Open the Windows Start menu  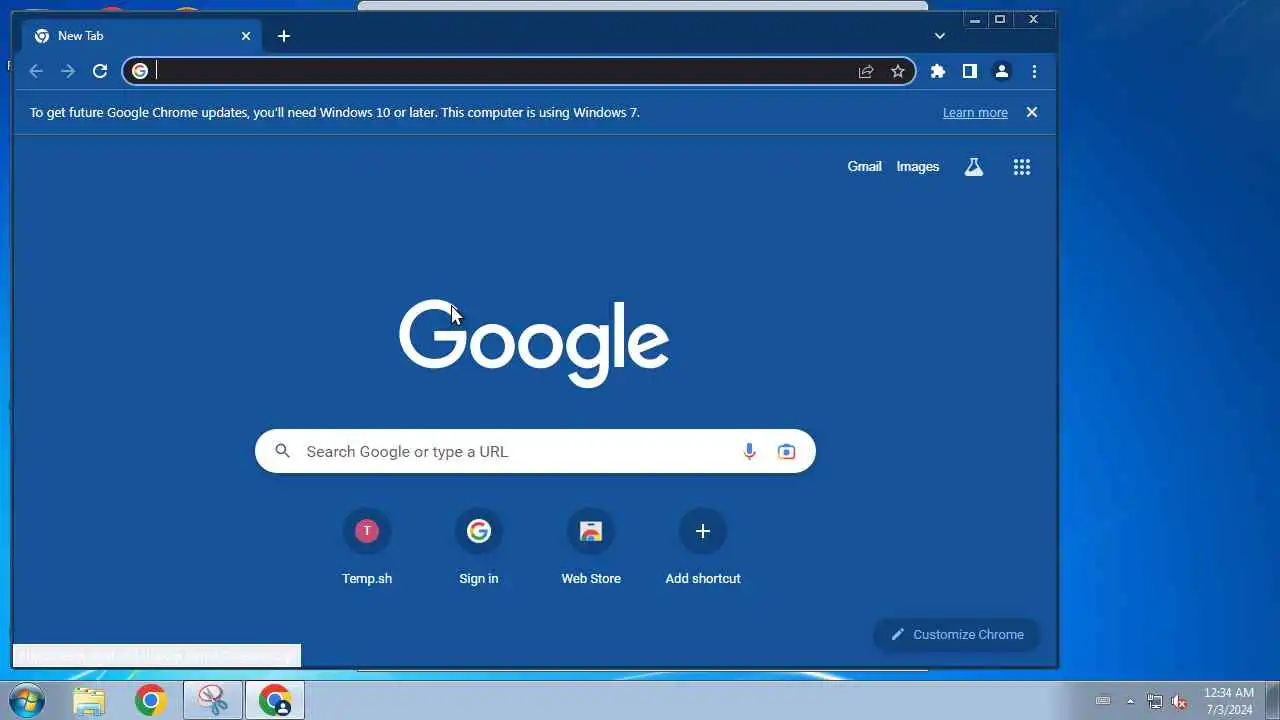click(27, 701)
